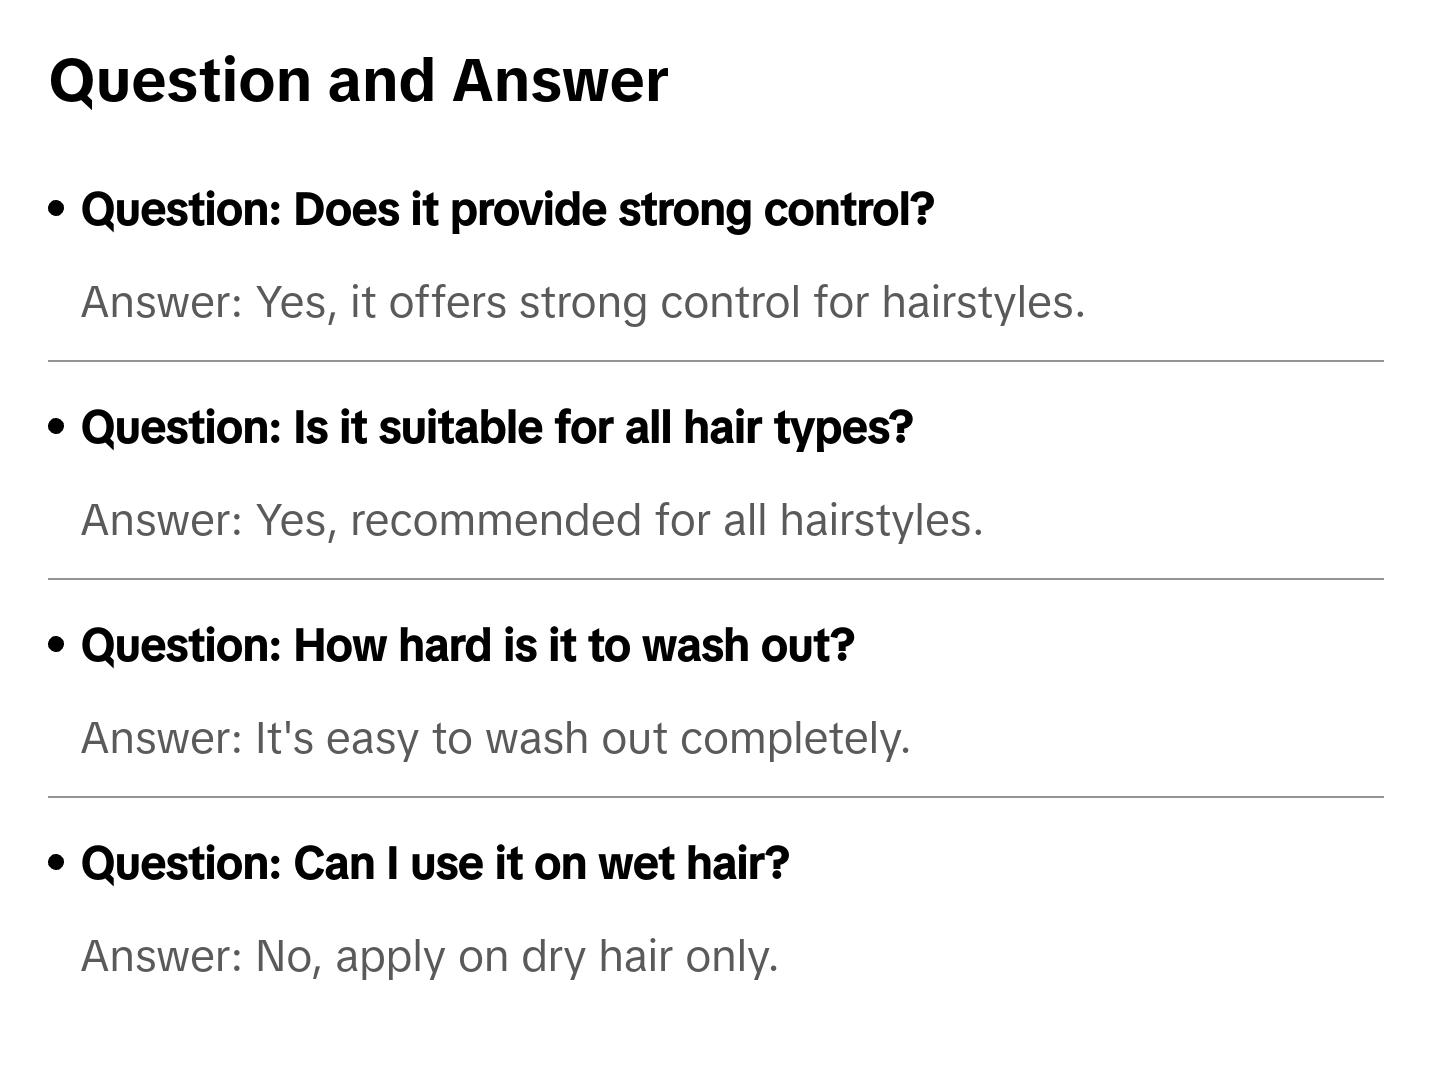Click the word "and" in the page heading

point(381,81)
